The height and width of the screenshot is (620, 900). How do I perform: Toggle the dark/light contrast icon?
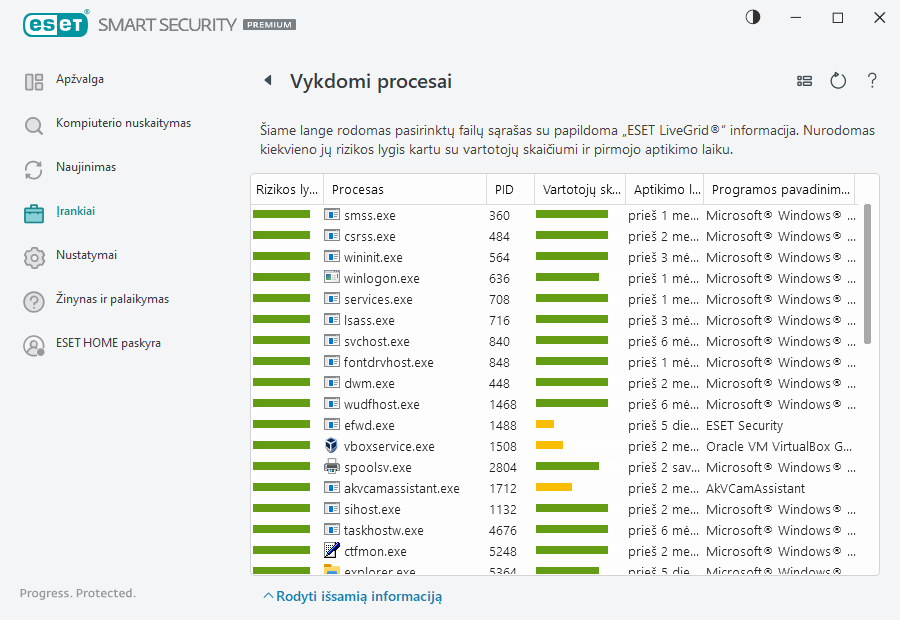752,18
